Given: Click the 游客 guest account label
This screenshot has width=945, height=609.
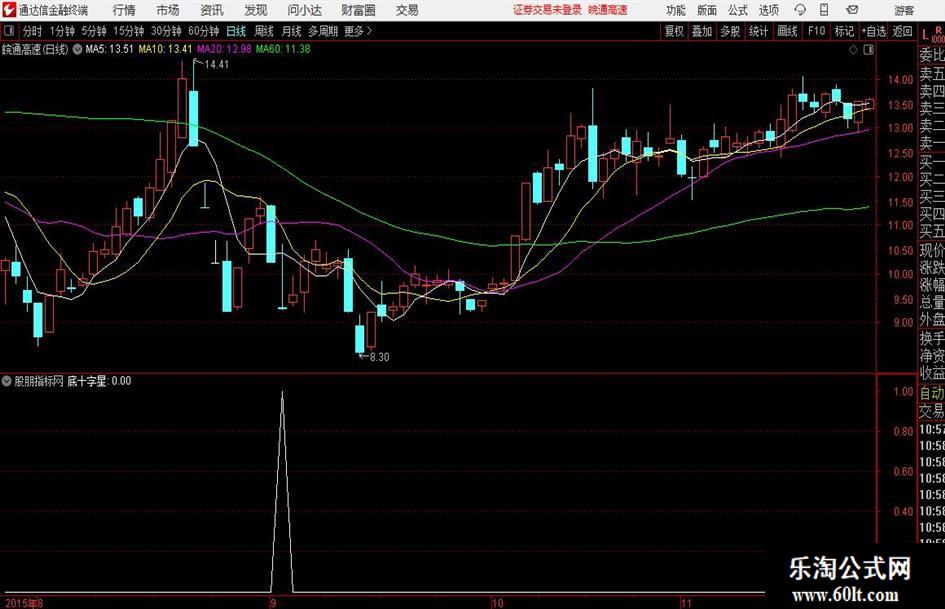Looking at the screenshot, I should click(x=904, y=10).
